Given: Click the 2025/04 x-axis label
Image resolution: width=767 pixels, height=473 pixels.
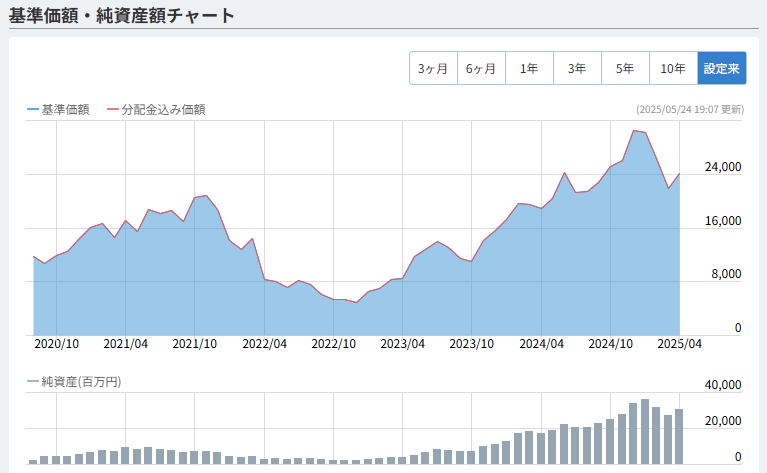Looking at the screenshot, I should (679, 344).
